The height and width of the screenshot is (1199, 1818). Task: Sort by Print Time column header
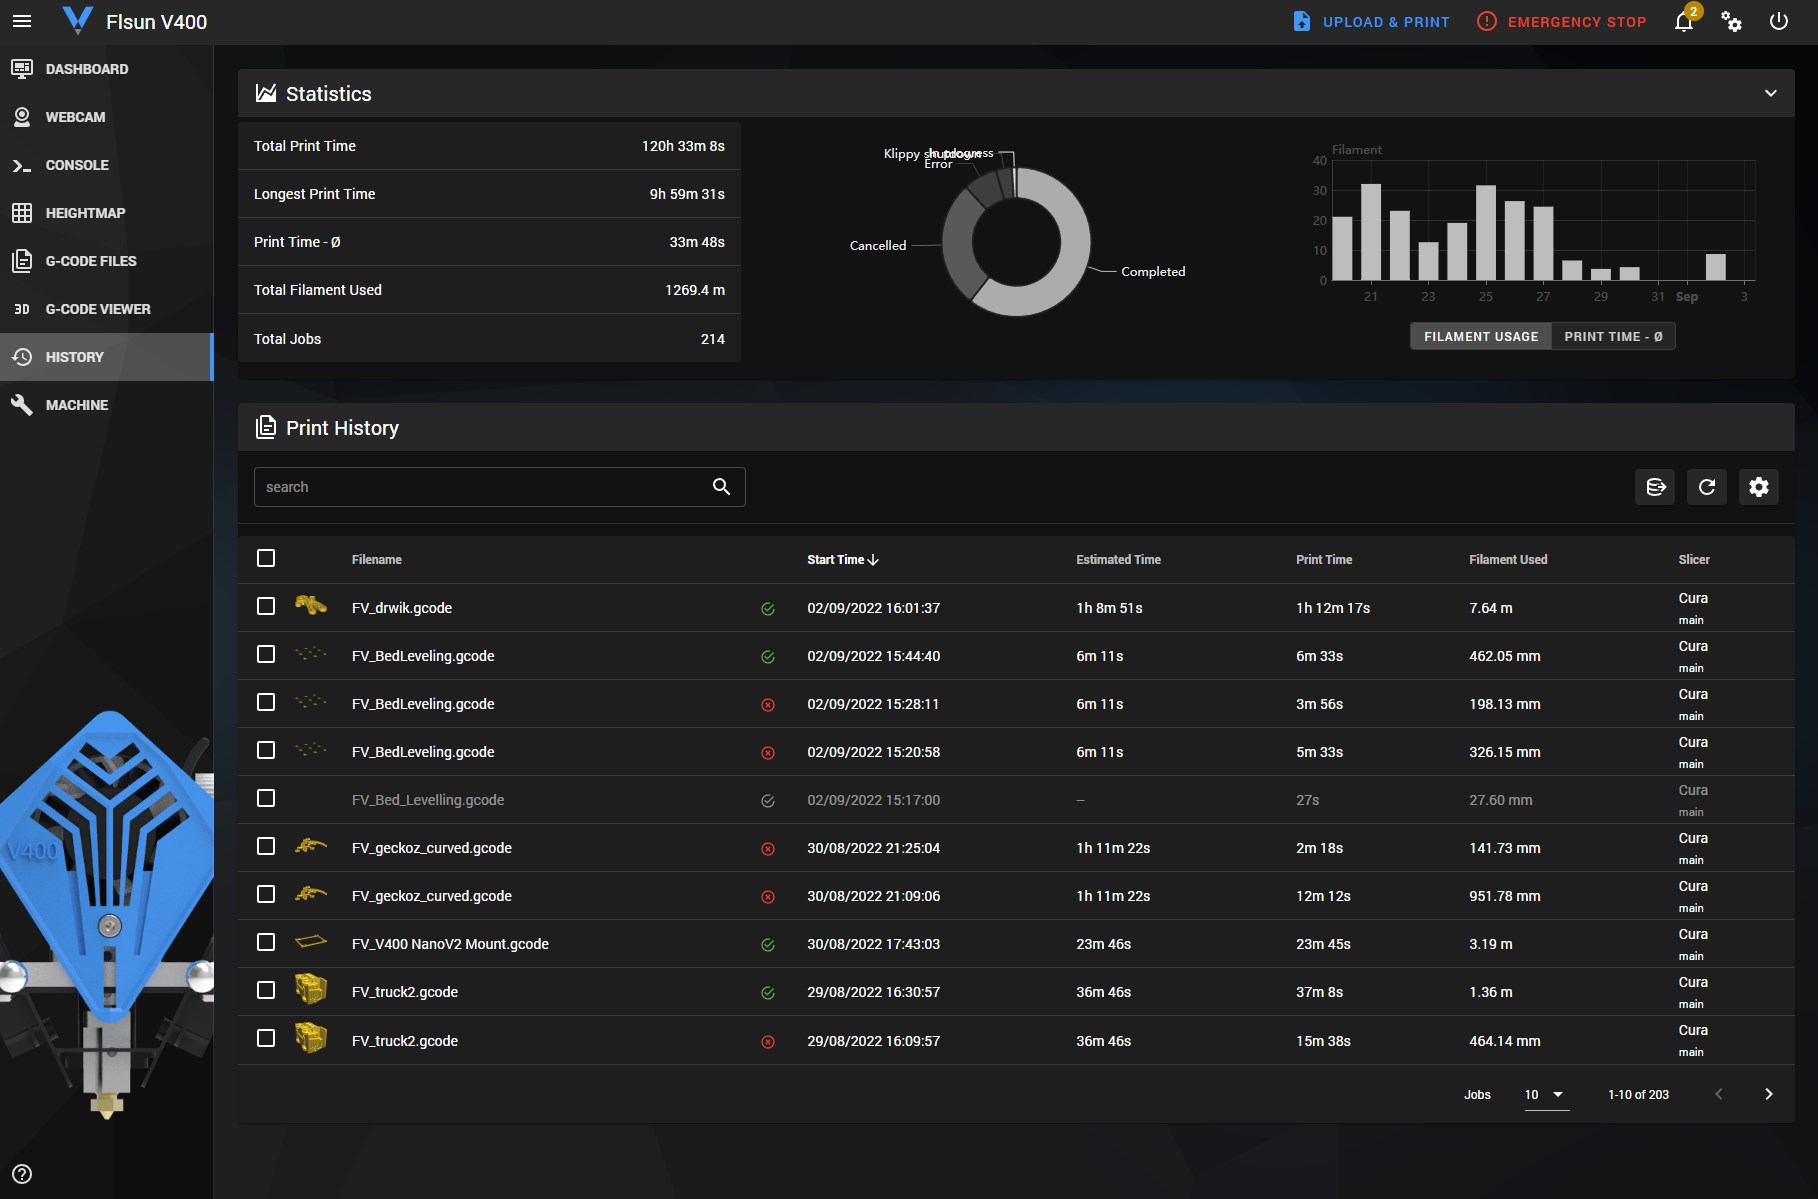tap(1324, 560)
